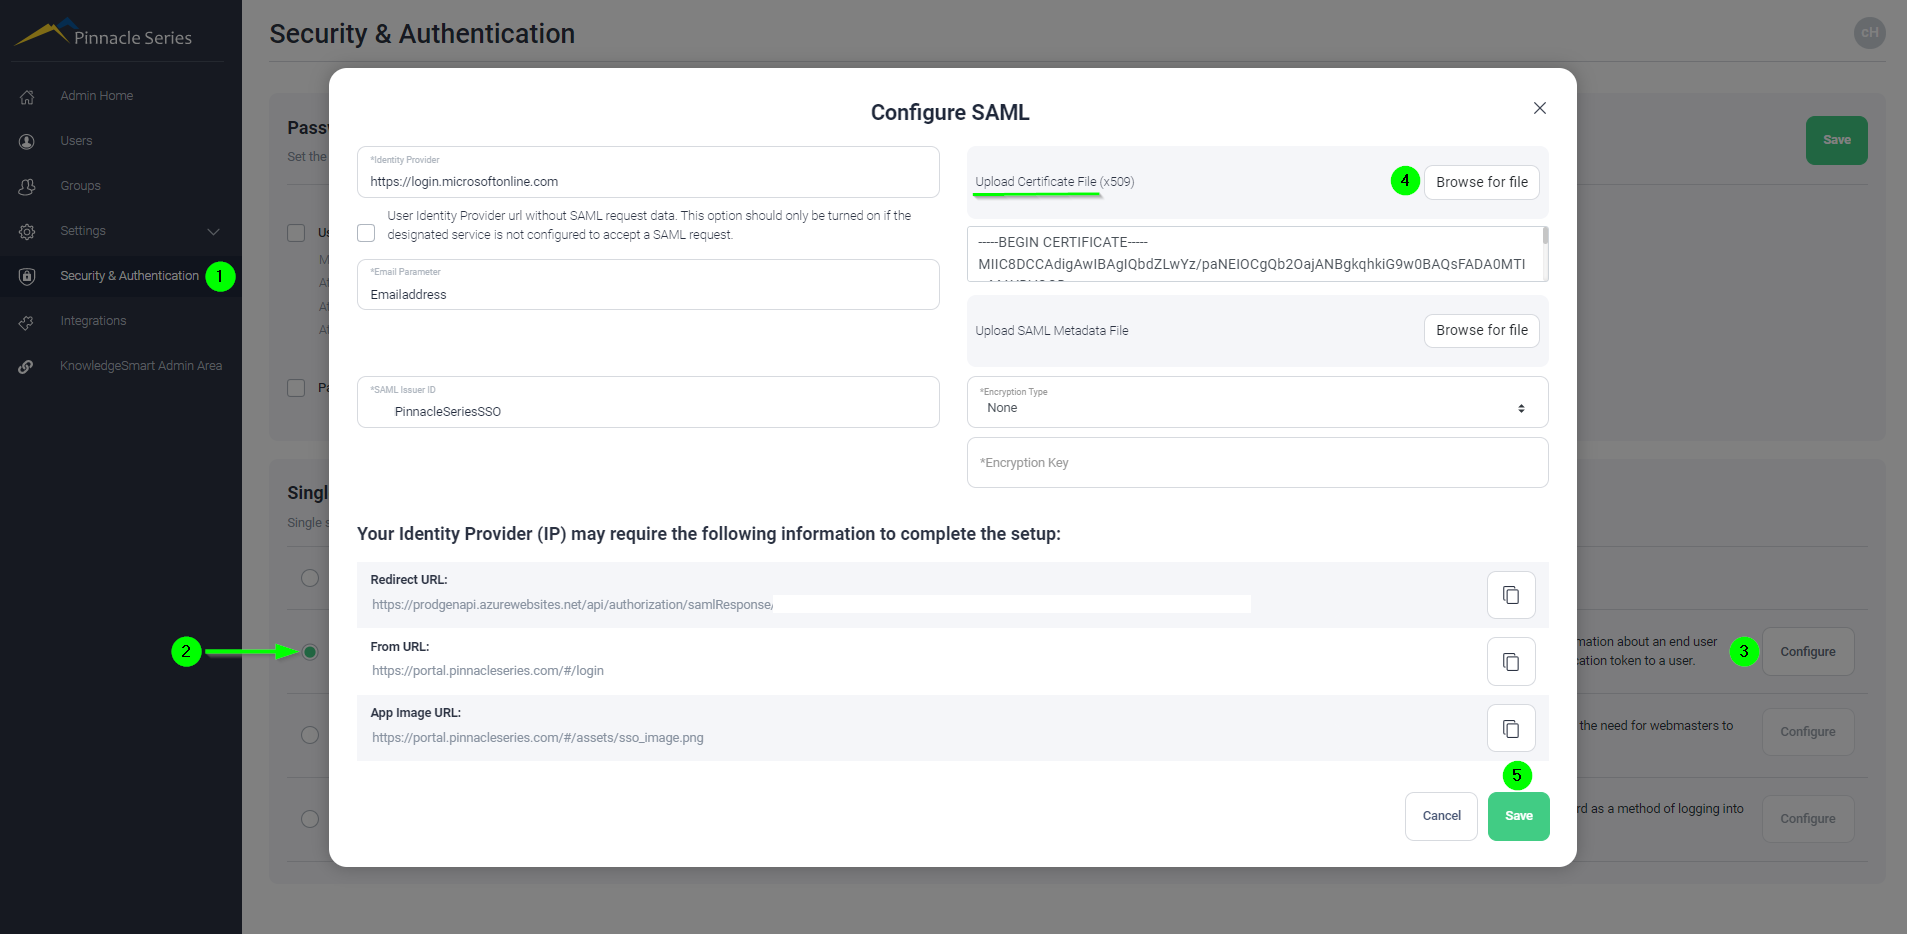The height and width of the screenshot is (934, 1907).
Task: Open Groups menu item
Action: (80, 186)
